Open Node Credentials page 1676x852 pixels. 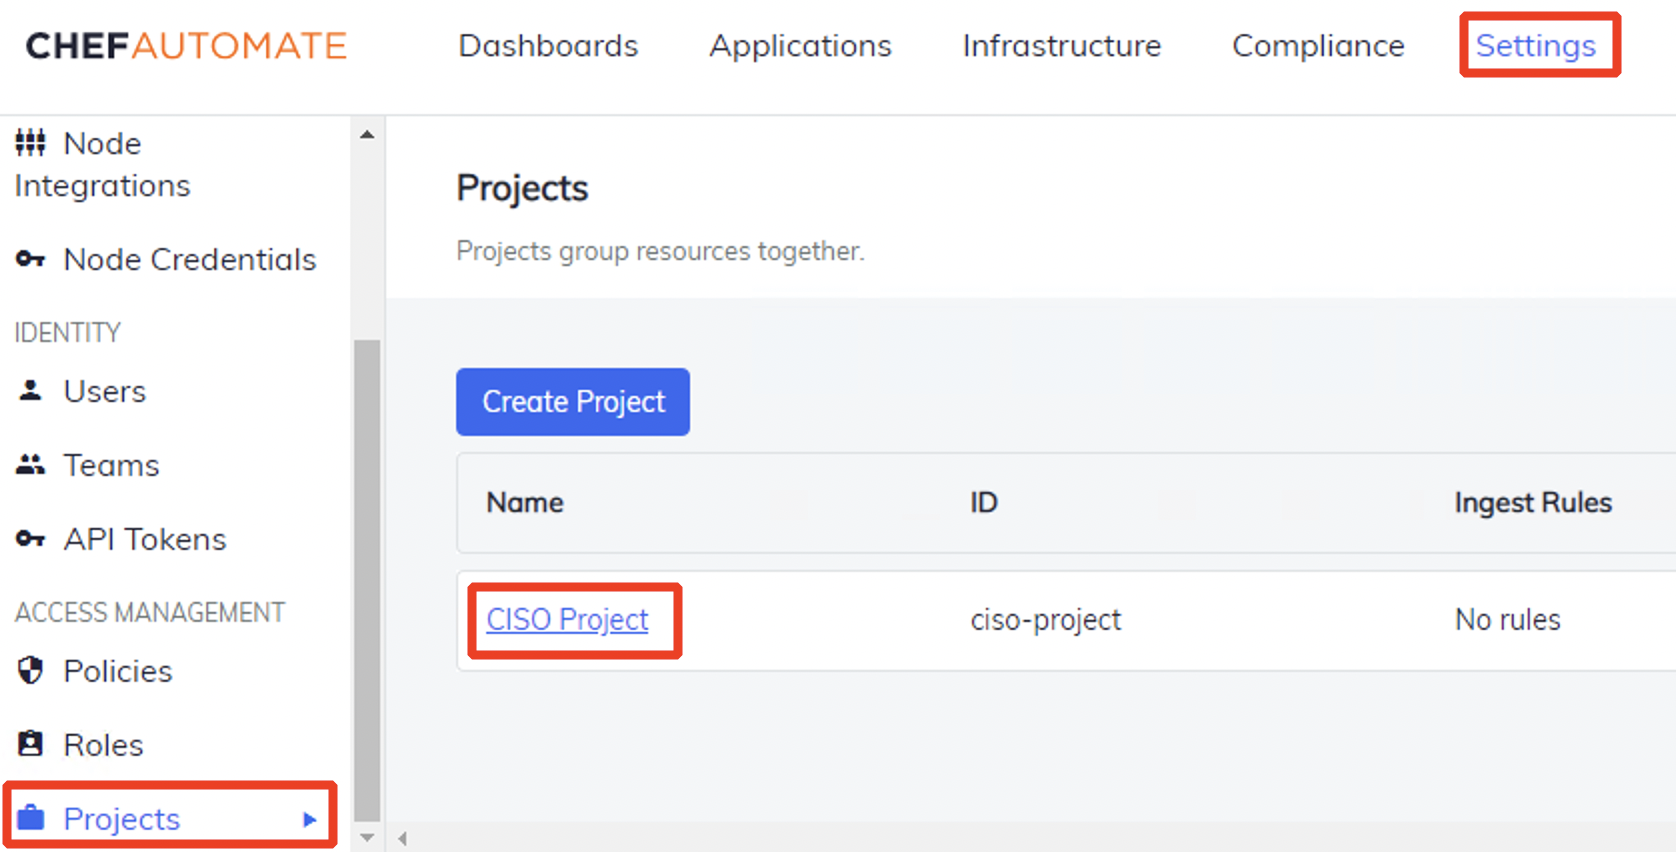190,259
